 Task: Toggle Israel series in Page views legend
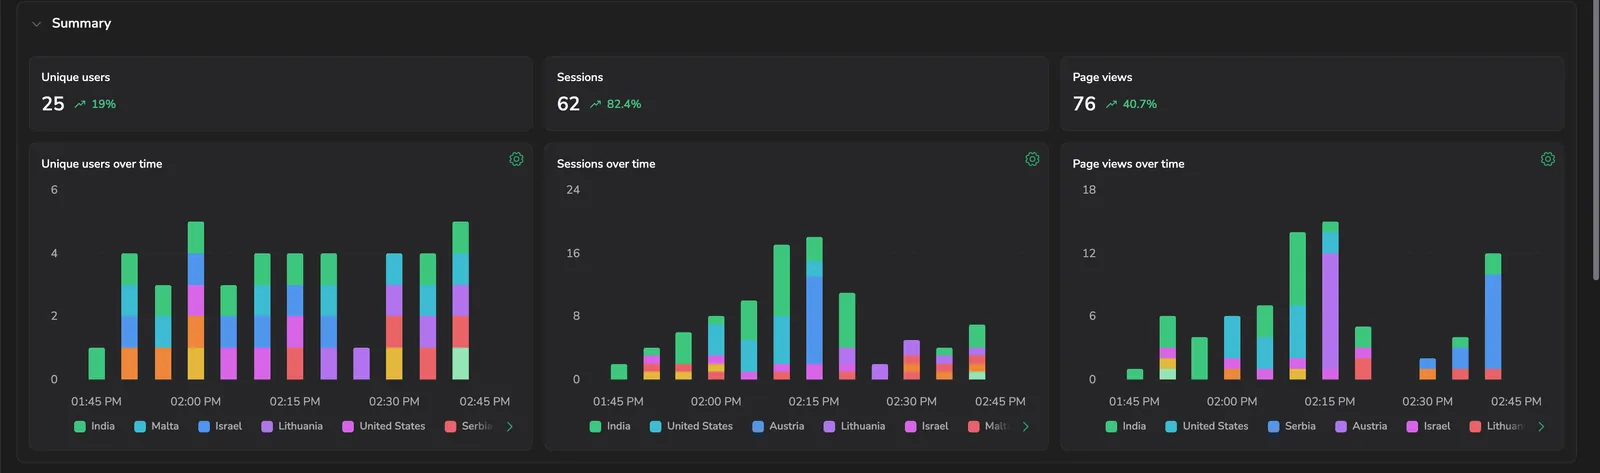point(1428,426)
